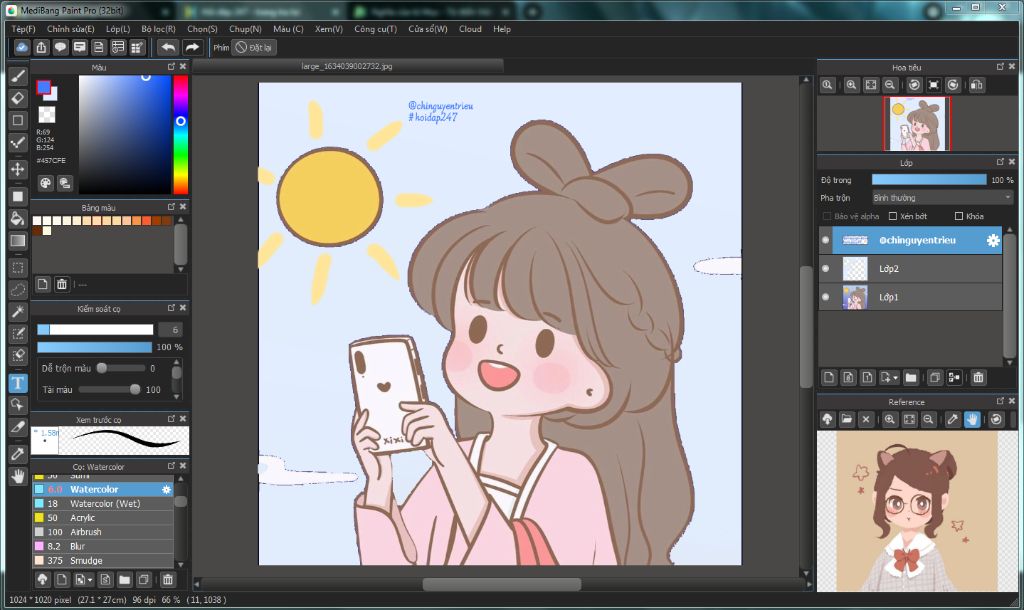
Task: Toggle visibility of the @chinguyentrieu layer
Action: 825,240
